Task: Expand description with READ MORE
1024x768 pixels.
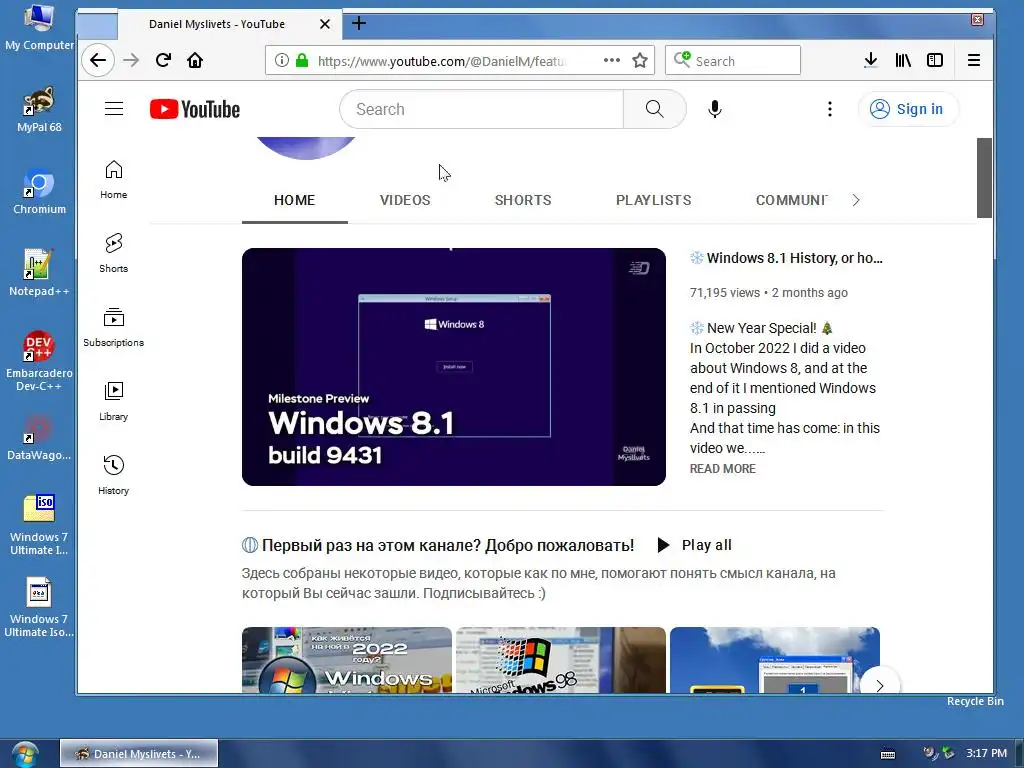Action: pos(723,469)
